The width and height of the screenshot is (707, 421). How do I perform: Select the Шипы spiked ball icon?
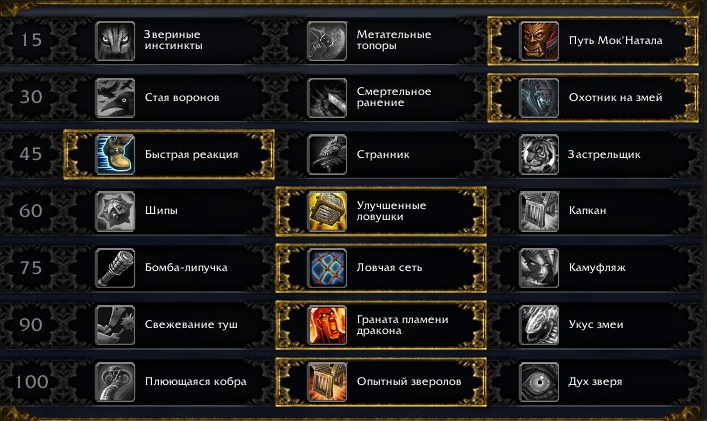(115, 211)
